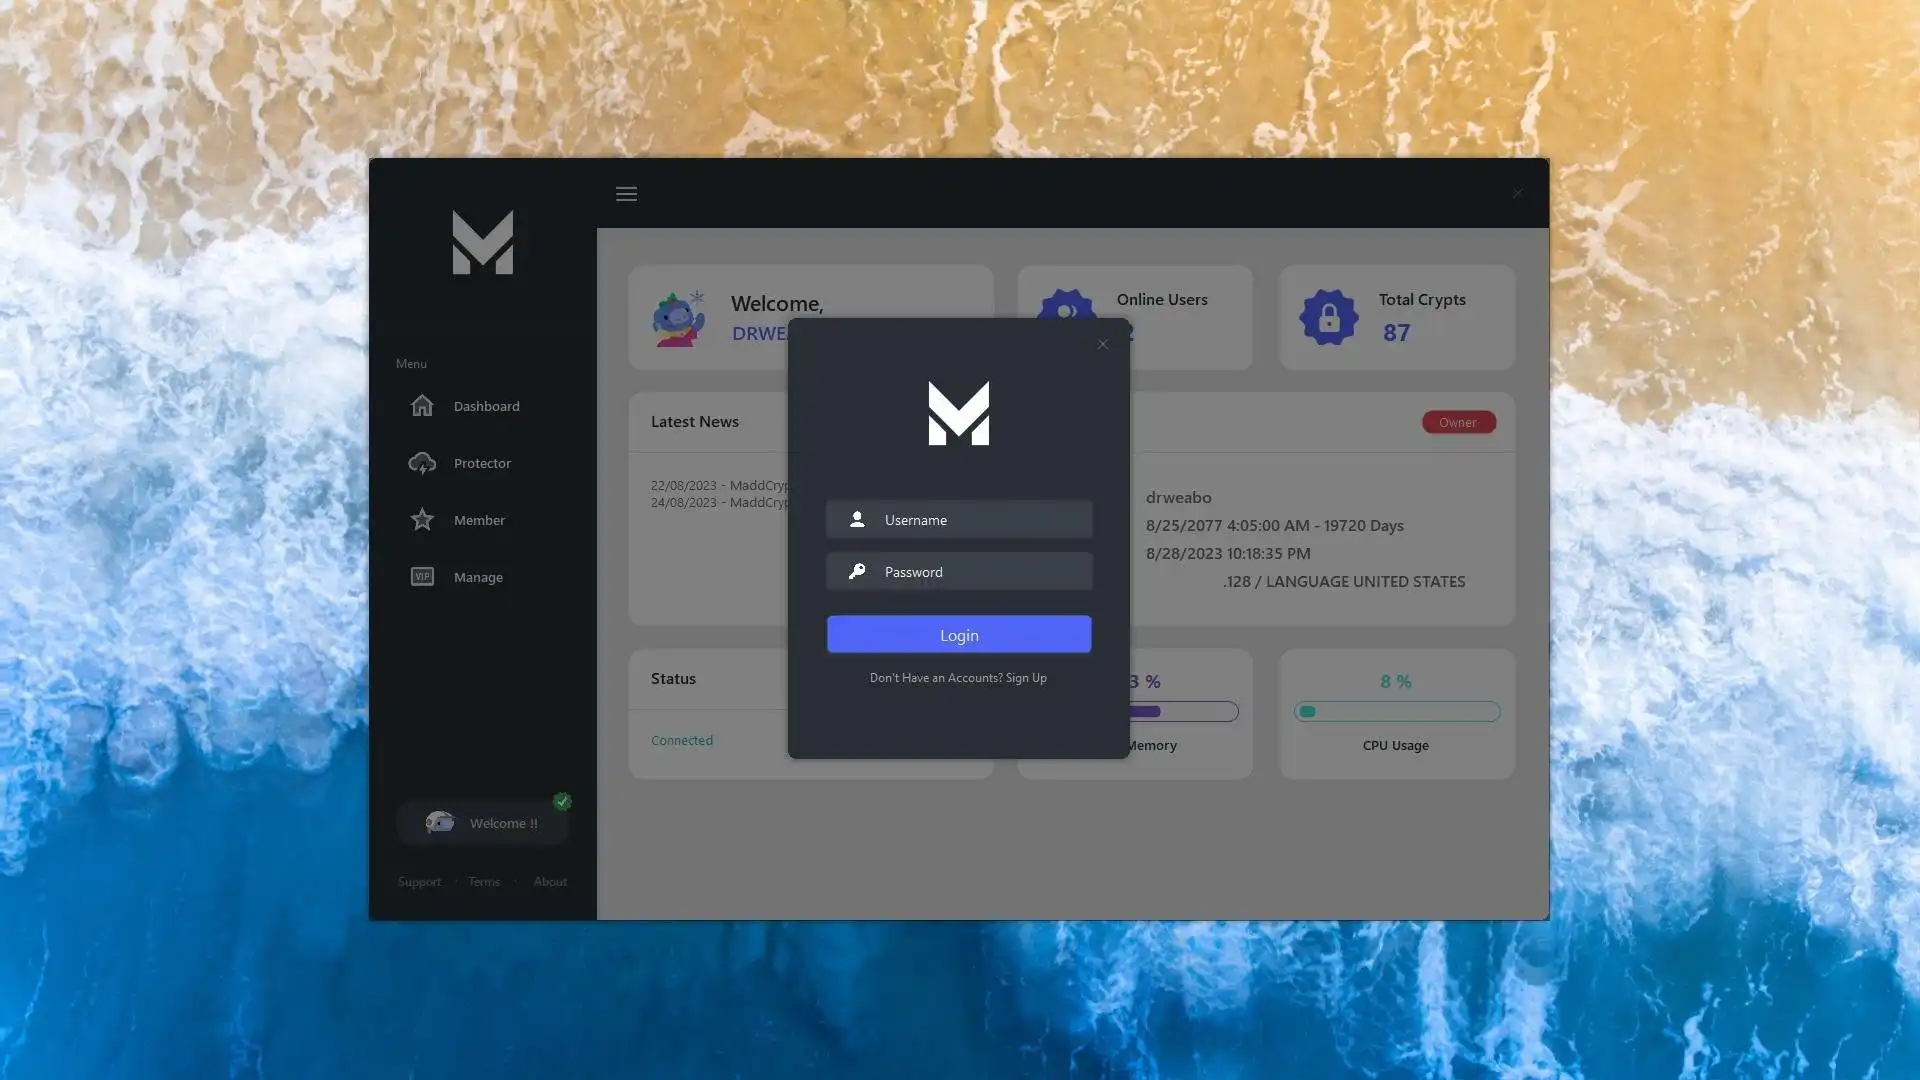
Task: Click the MaddCrypt logo icon in modal
Action: click(959, 413)
